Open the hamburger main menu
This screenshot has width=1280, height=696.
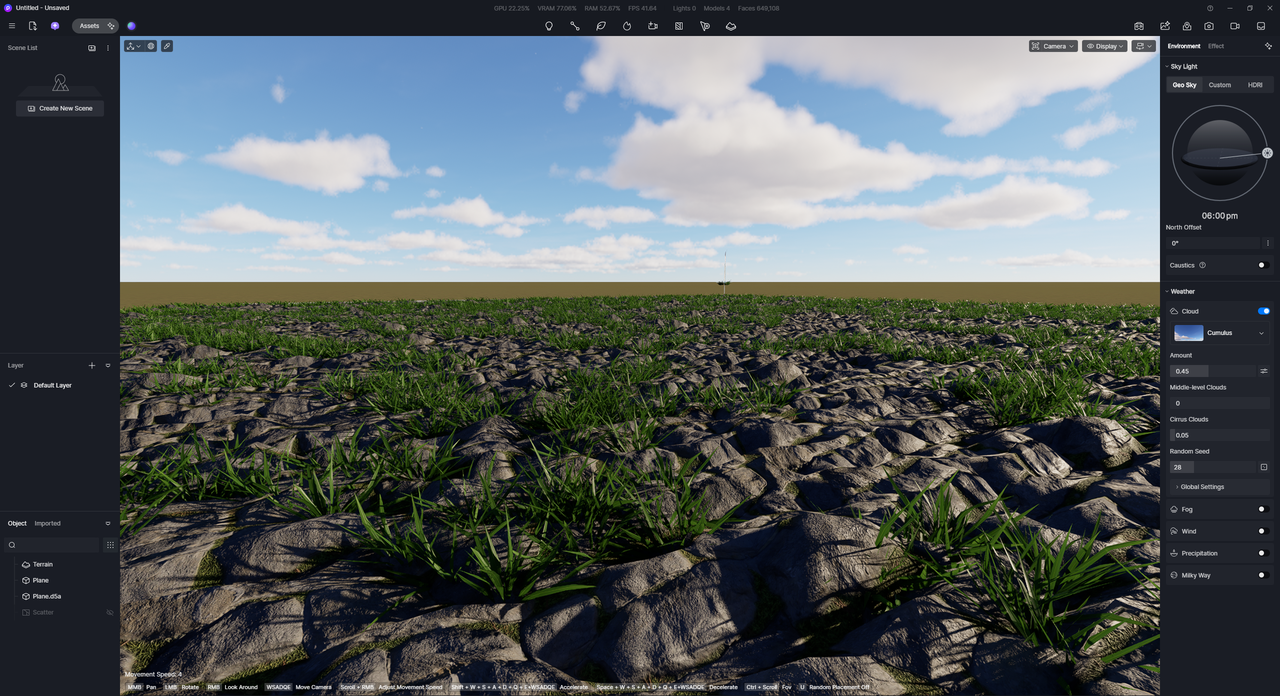pyautogui.click(x=12, y=26)
